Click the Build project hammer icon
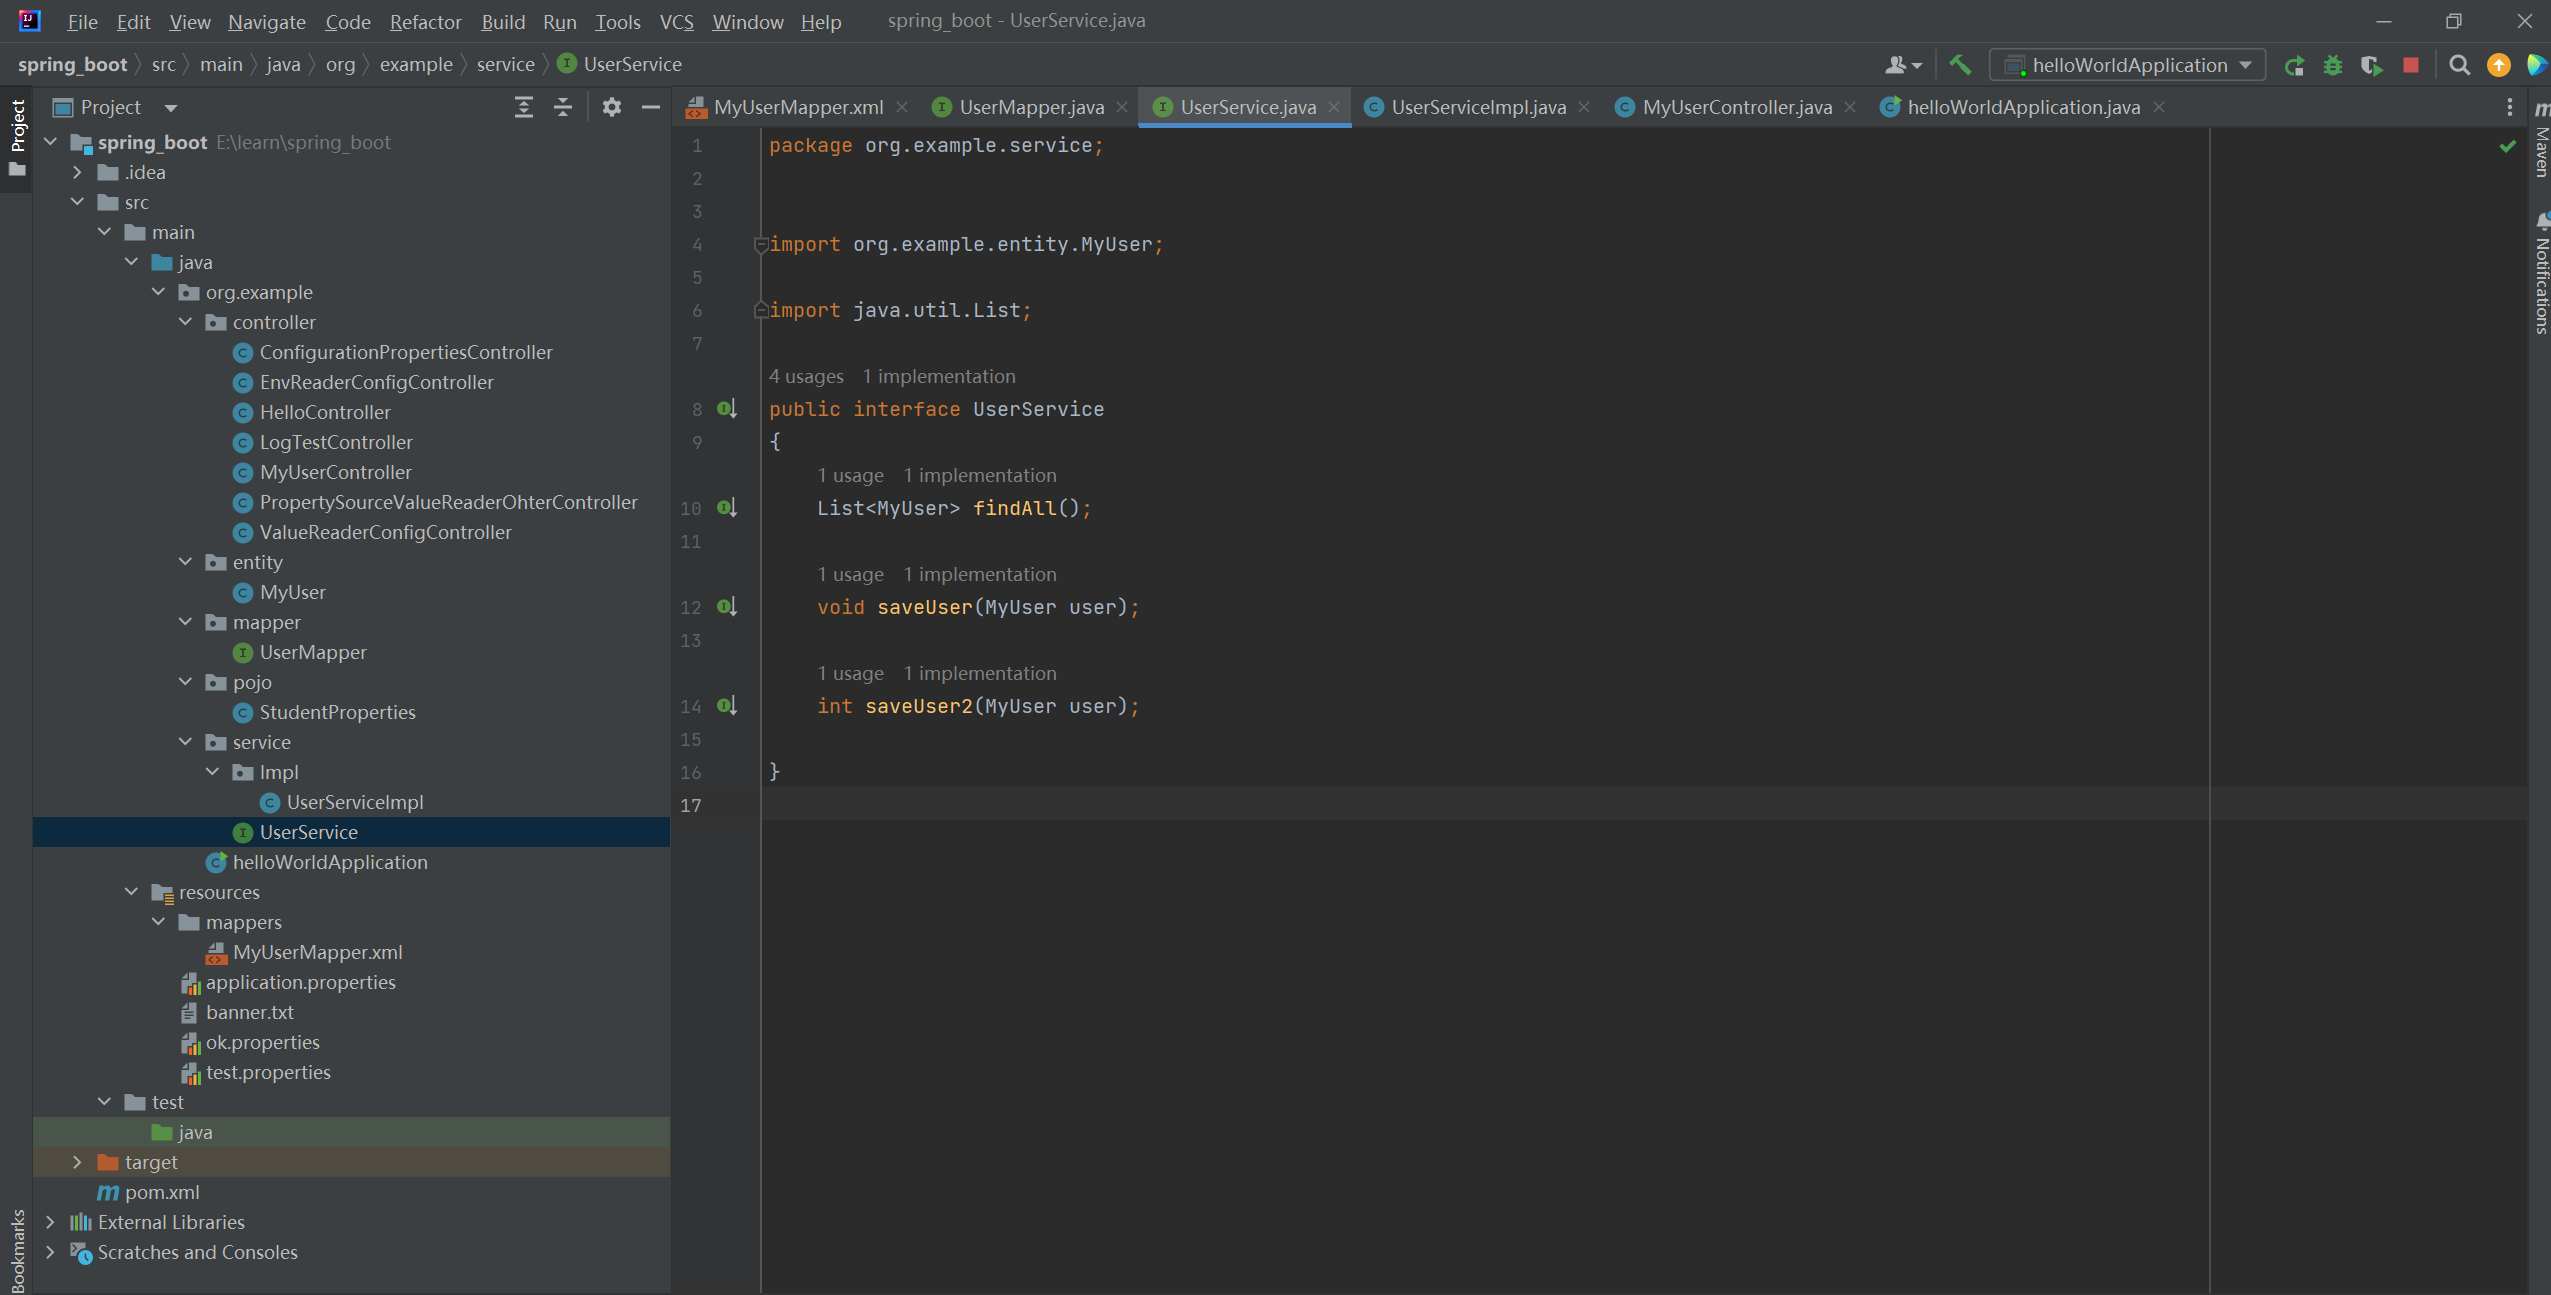 [1960, 65]
